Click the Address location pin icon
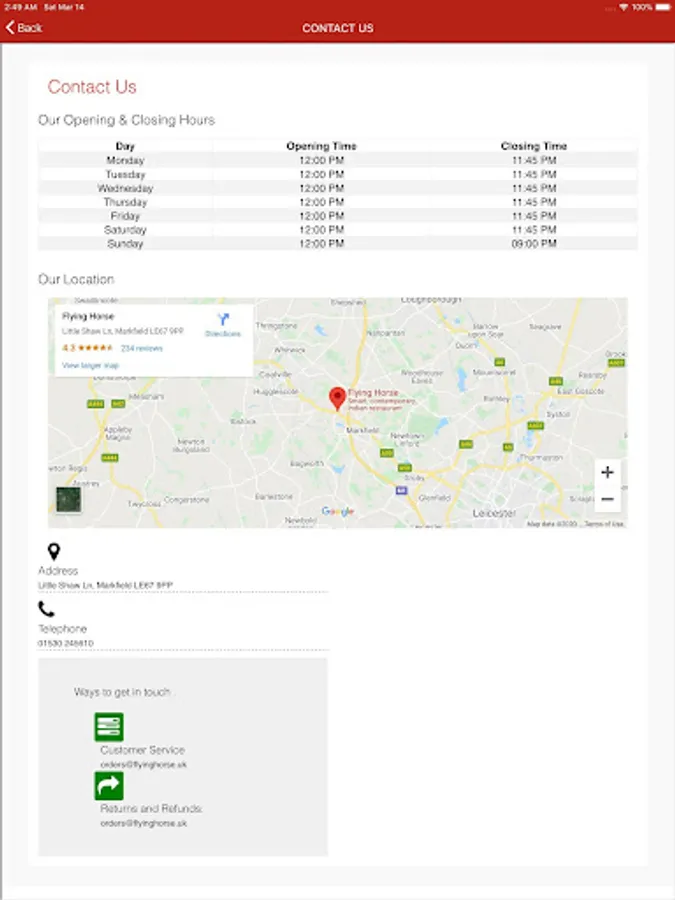Image resolution: width=675 pixels, height=900 pixels. tap(53, 551)
